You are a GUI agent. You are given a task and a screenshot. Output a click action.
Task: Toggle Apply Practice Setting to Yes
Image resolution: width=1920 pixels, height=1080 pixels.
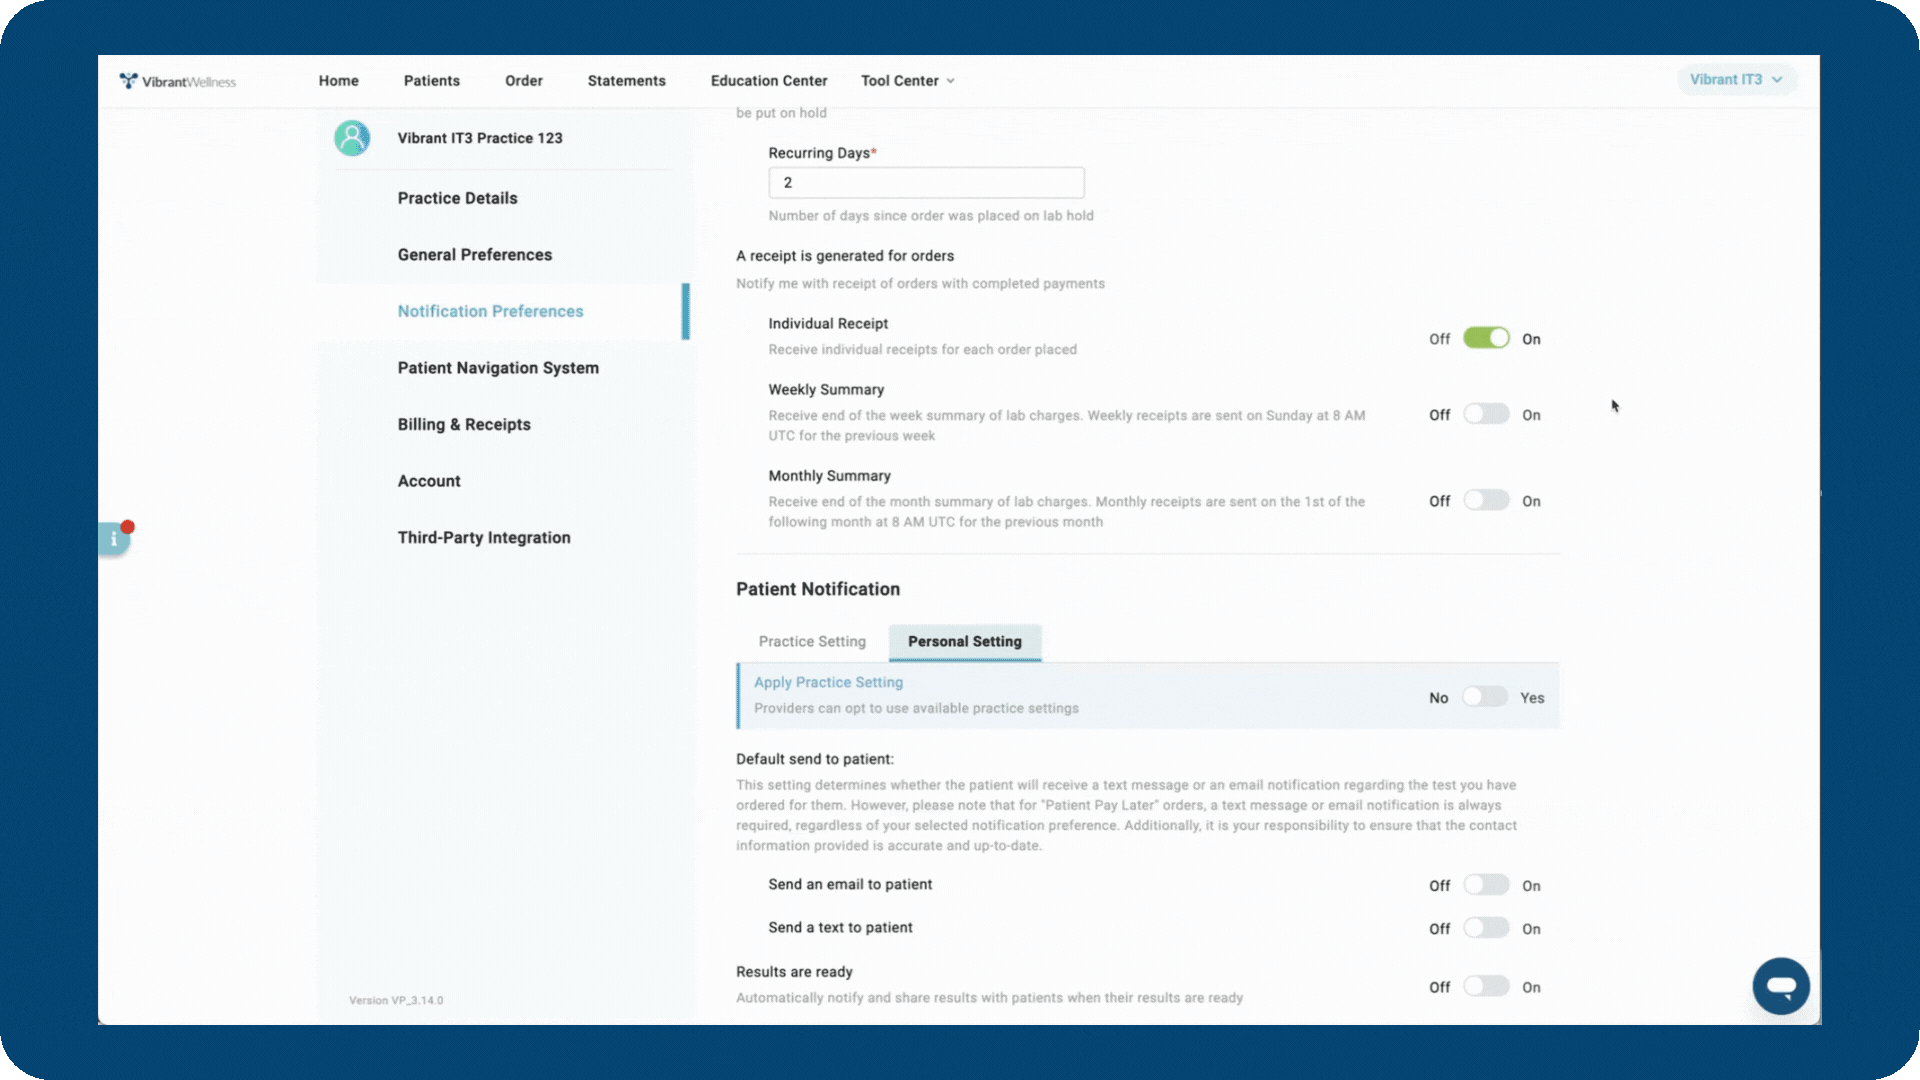pos(1485,696)
